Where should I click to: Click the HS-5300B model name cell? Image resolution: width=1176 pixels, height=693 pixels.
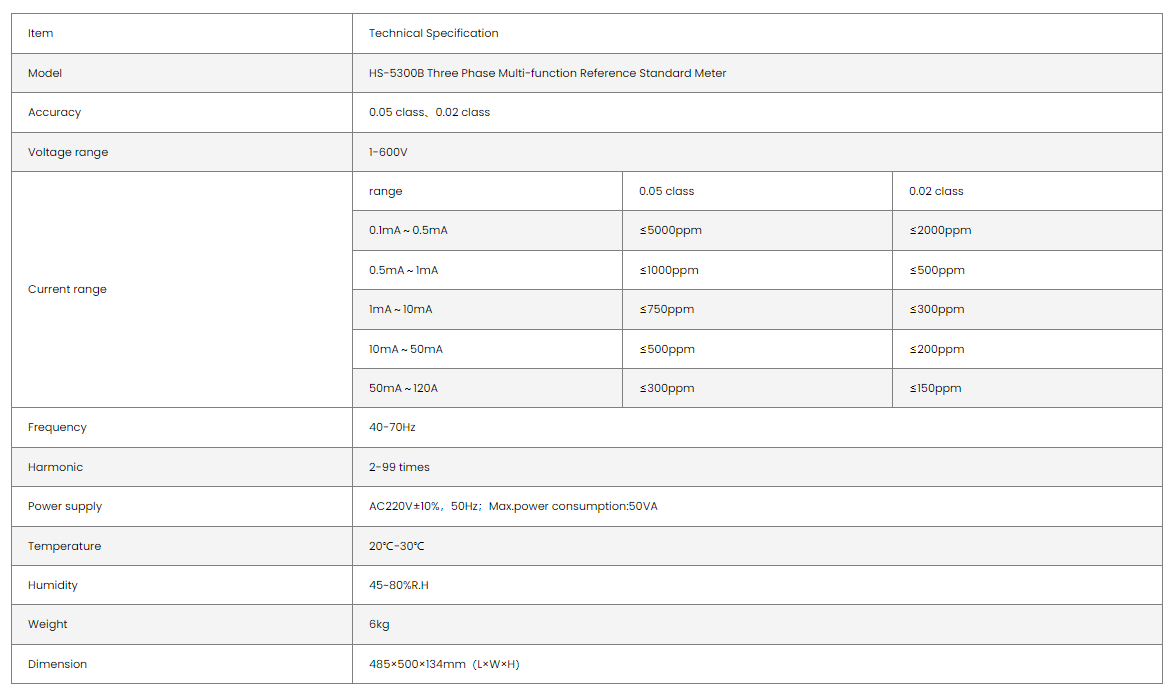[x=547, y=73]
